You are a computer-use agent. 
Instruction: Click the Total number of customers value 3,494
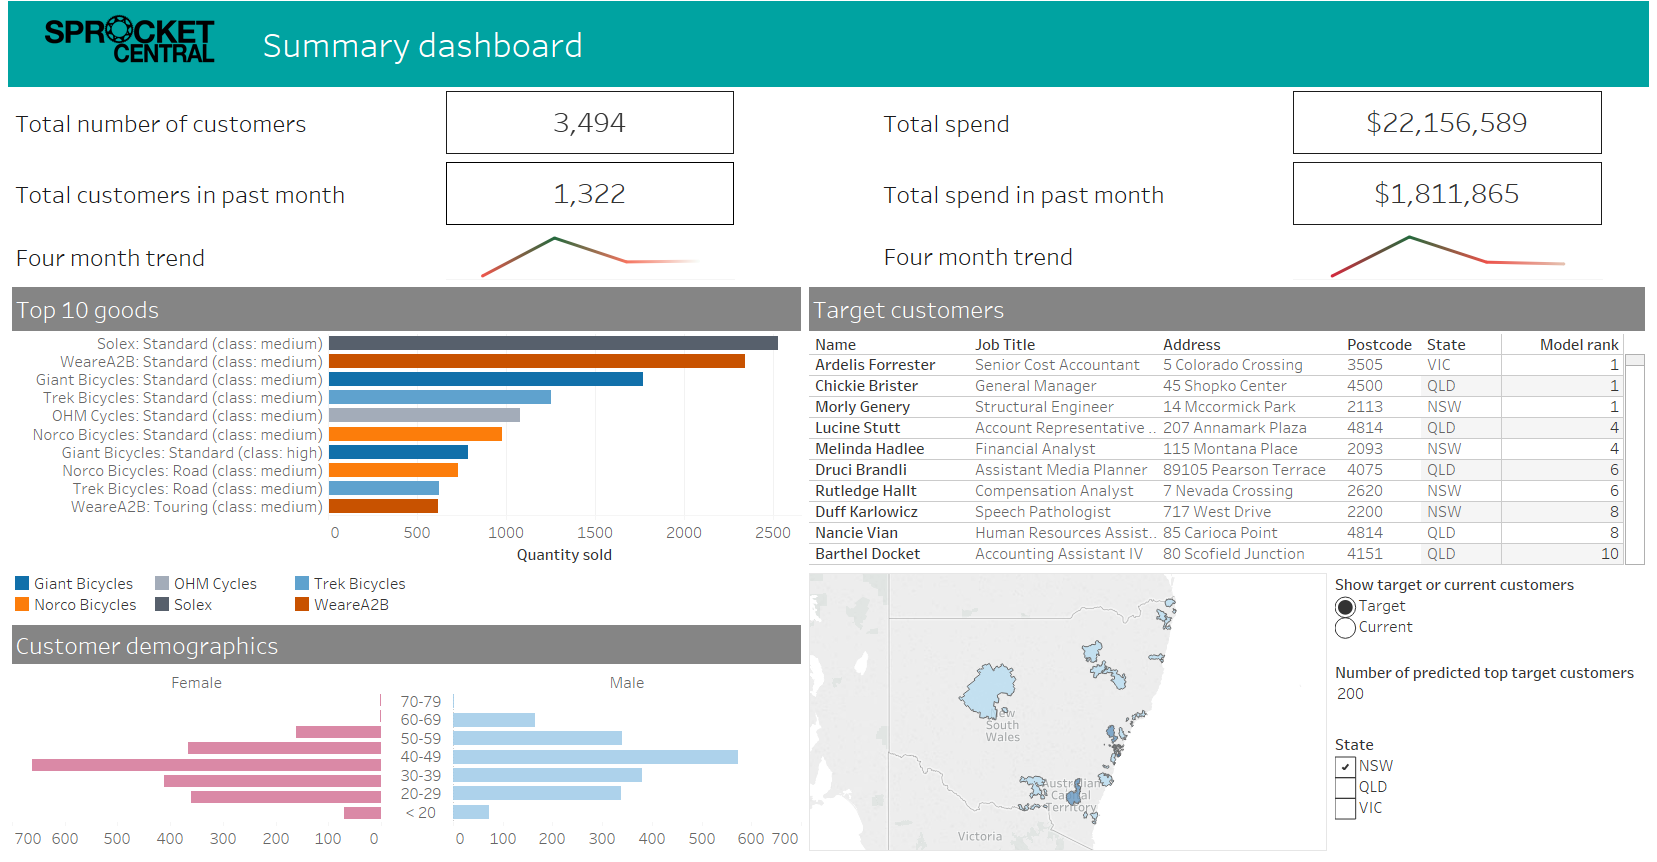tap(590, 123)
